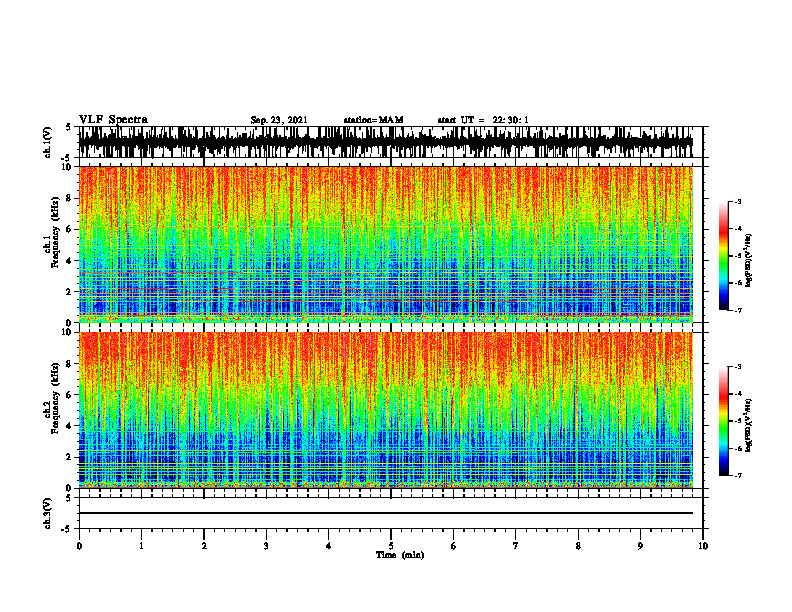Click the ch.1 spectrogram "4" kHz tick label
The height and width of the screenshot is (612, 792).
pyautogui.click(x=69, y=261)
